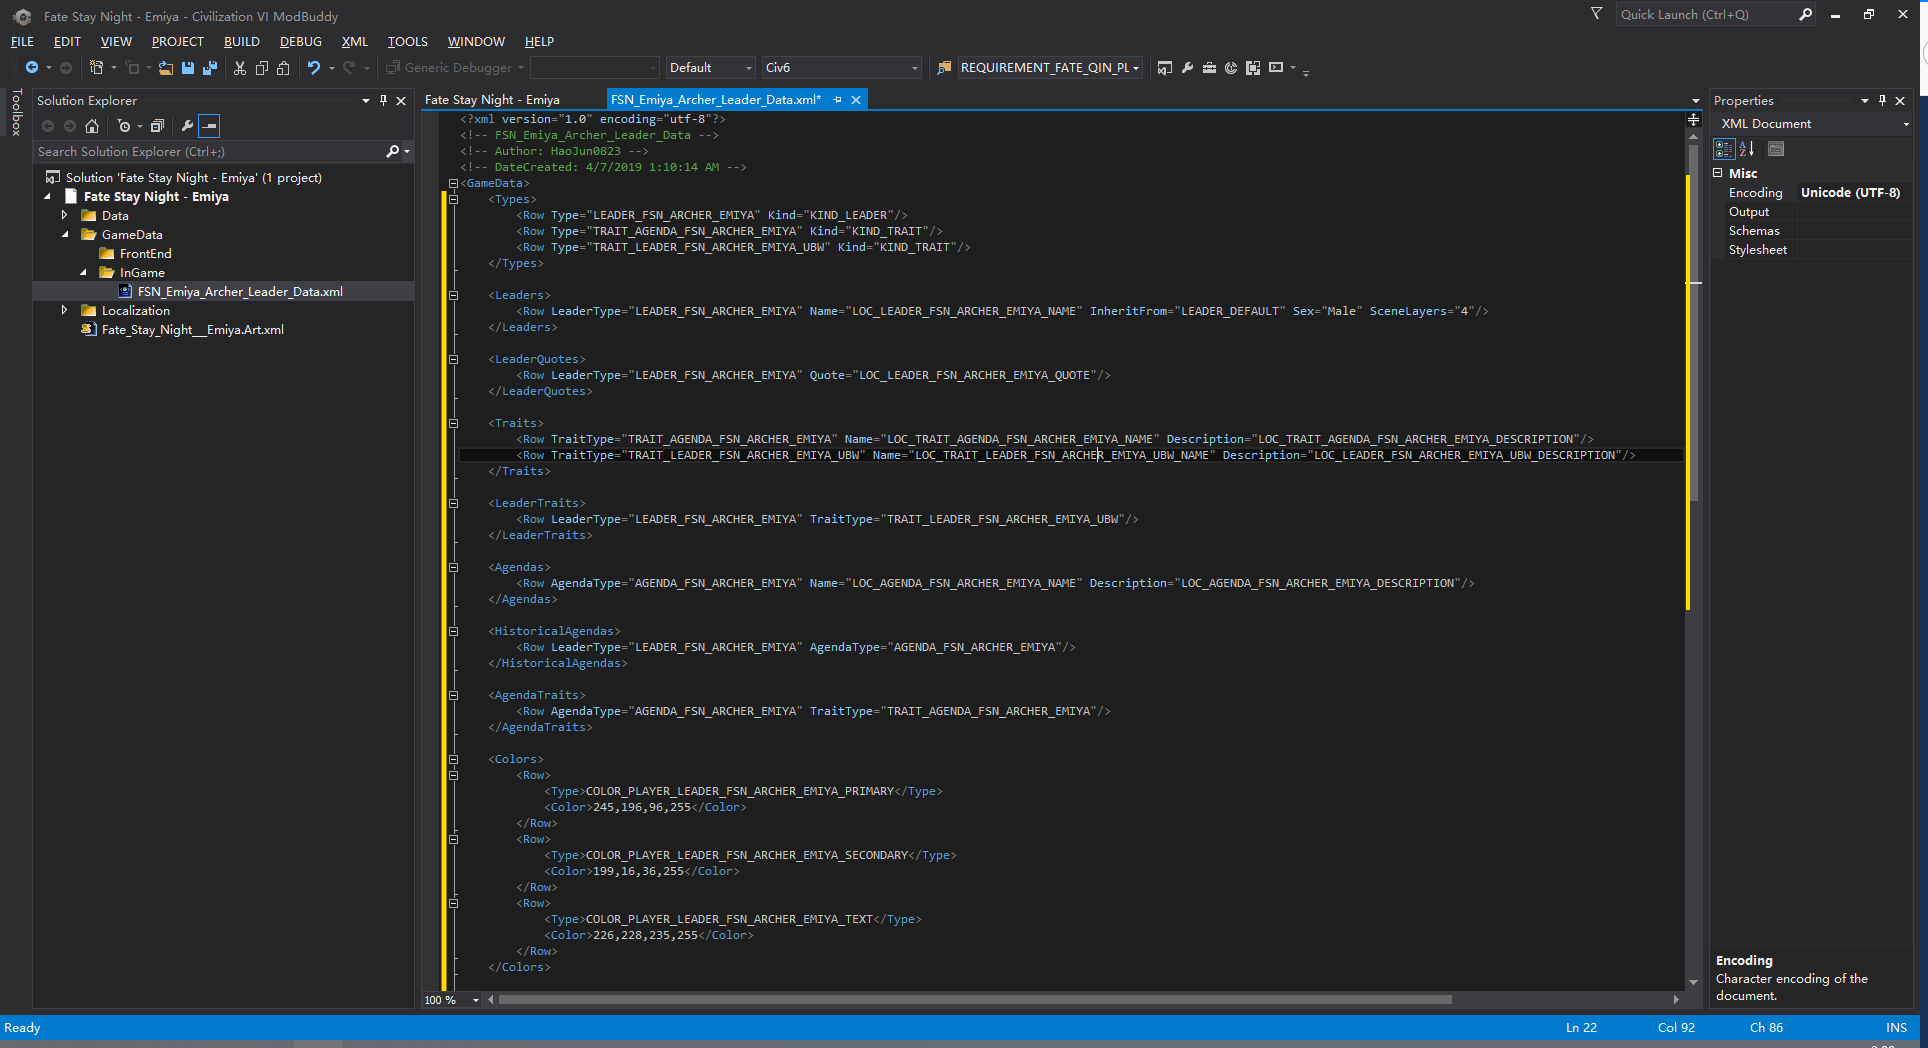The height and width of the screenshot is (1048, 1928).
Task: Click the Pending Changes Filter clock icon
Action: tap(124, 126)
